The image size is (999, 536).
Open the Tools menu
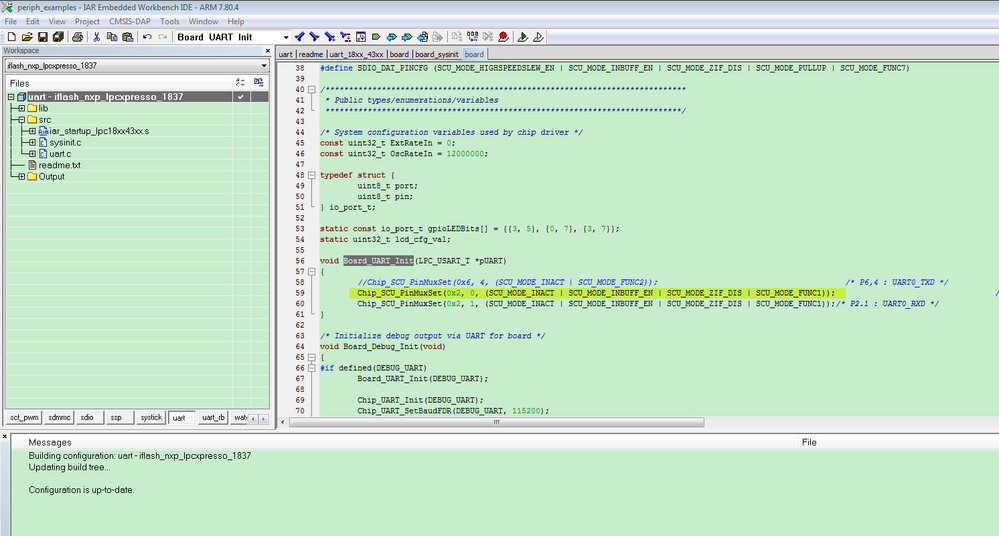(169, 21)
